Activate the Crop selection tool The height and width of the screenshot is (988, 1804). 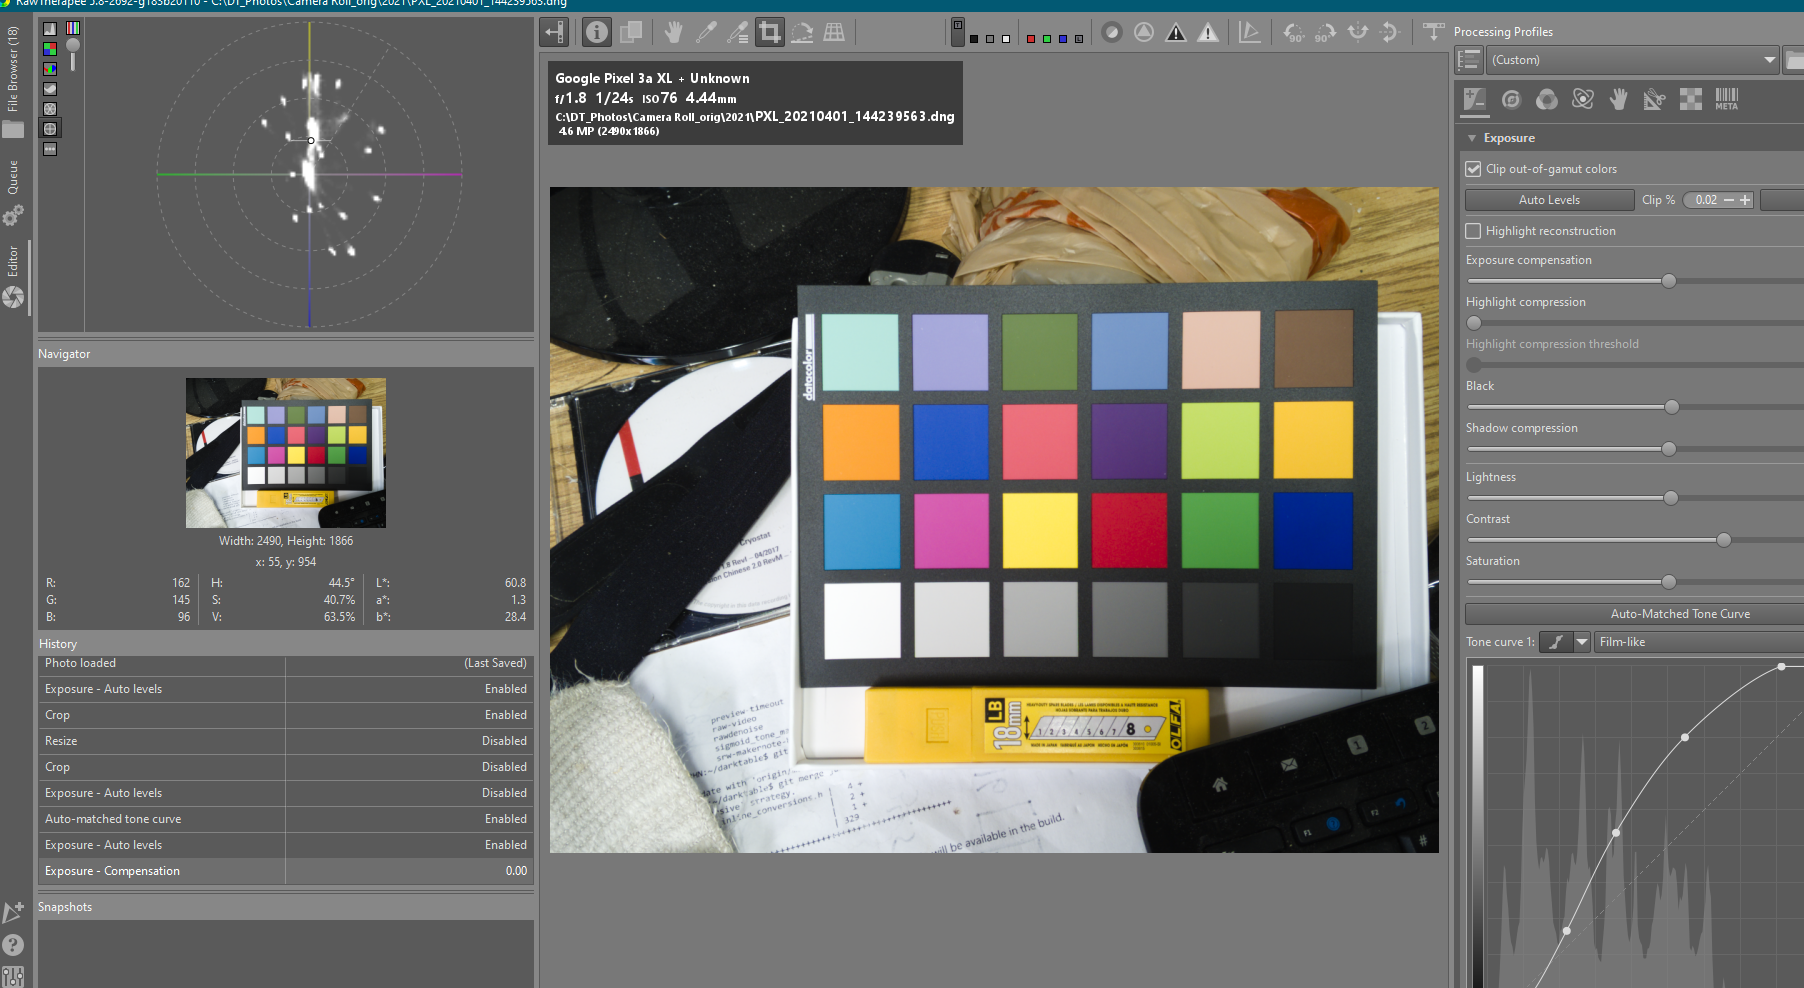click(770, 32)
